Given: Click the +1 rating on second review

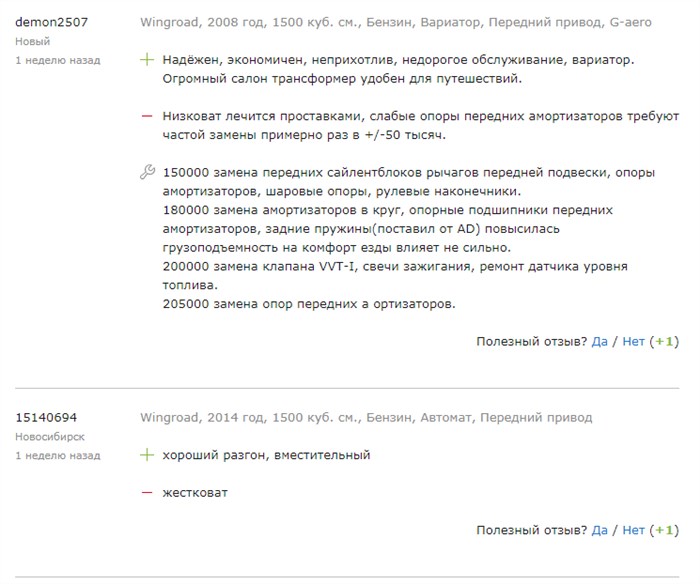Looking at the screenshot, I should pyautogui.click(x=664, y=530).
